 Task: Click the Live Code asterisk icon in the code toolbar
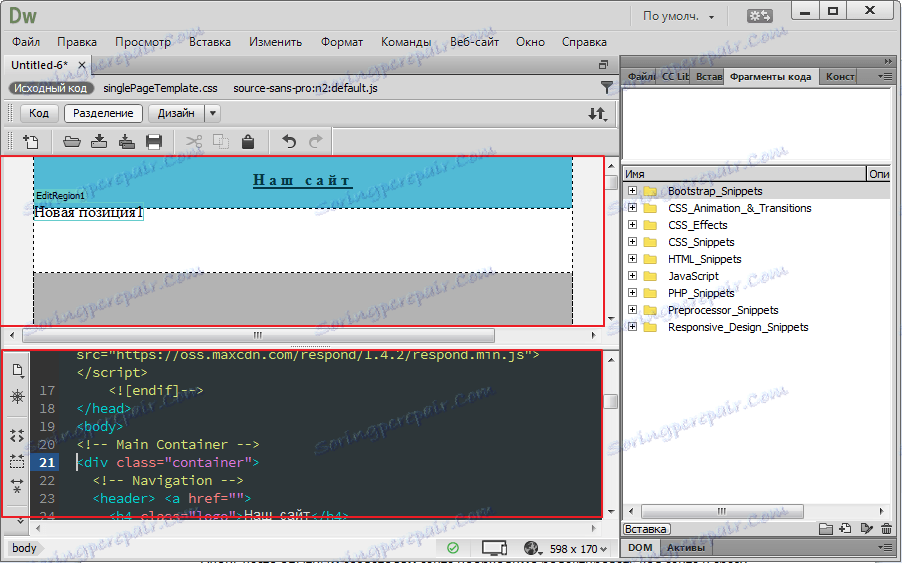coord(17,396)
